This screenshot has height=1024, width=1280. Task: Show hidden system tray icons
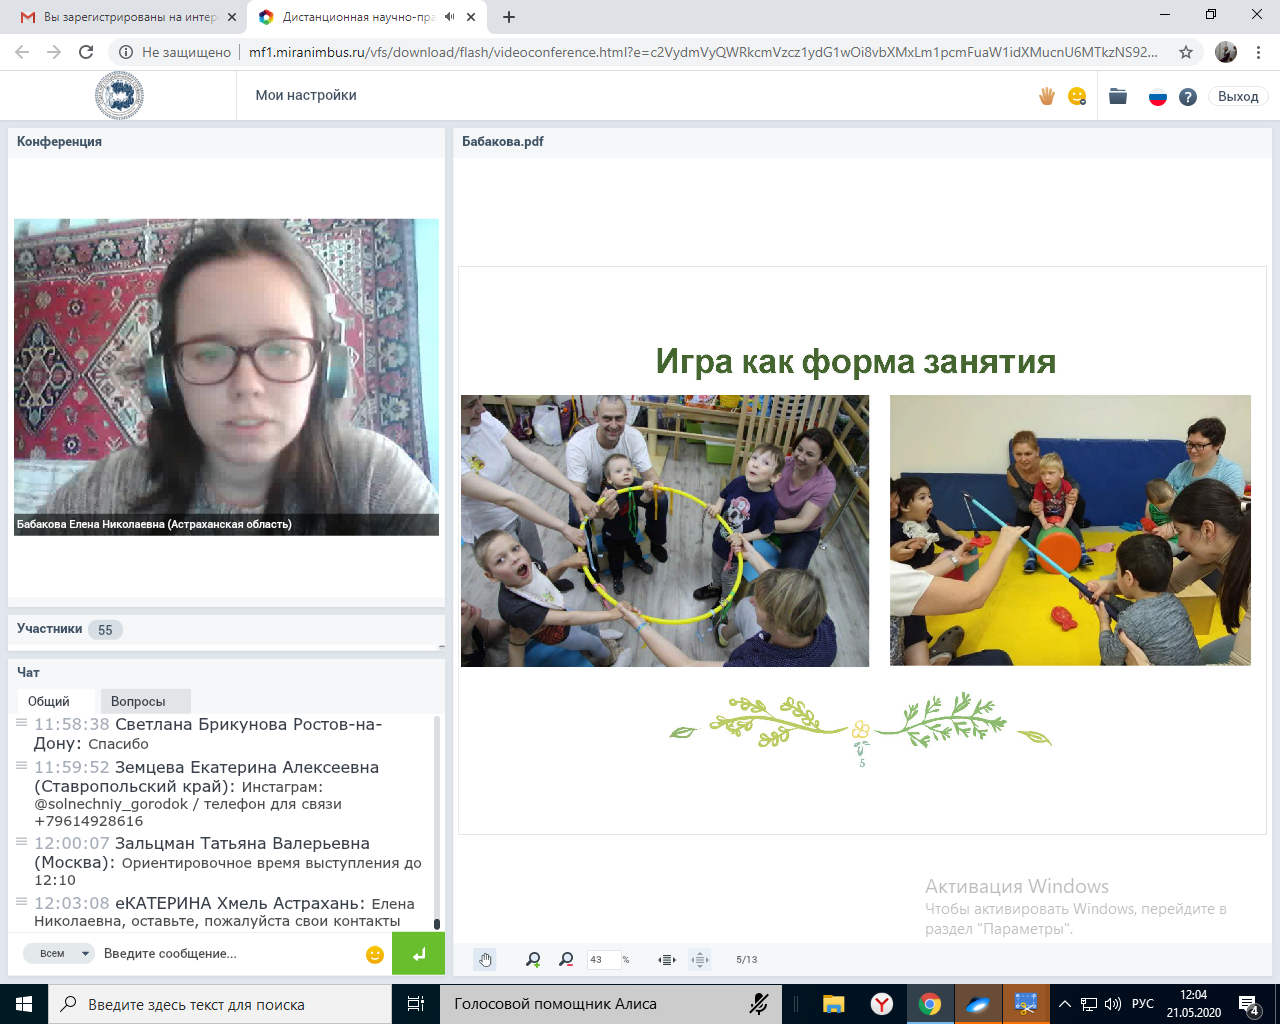pyautogui.click(x=1065, y=1004)
